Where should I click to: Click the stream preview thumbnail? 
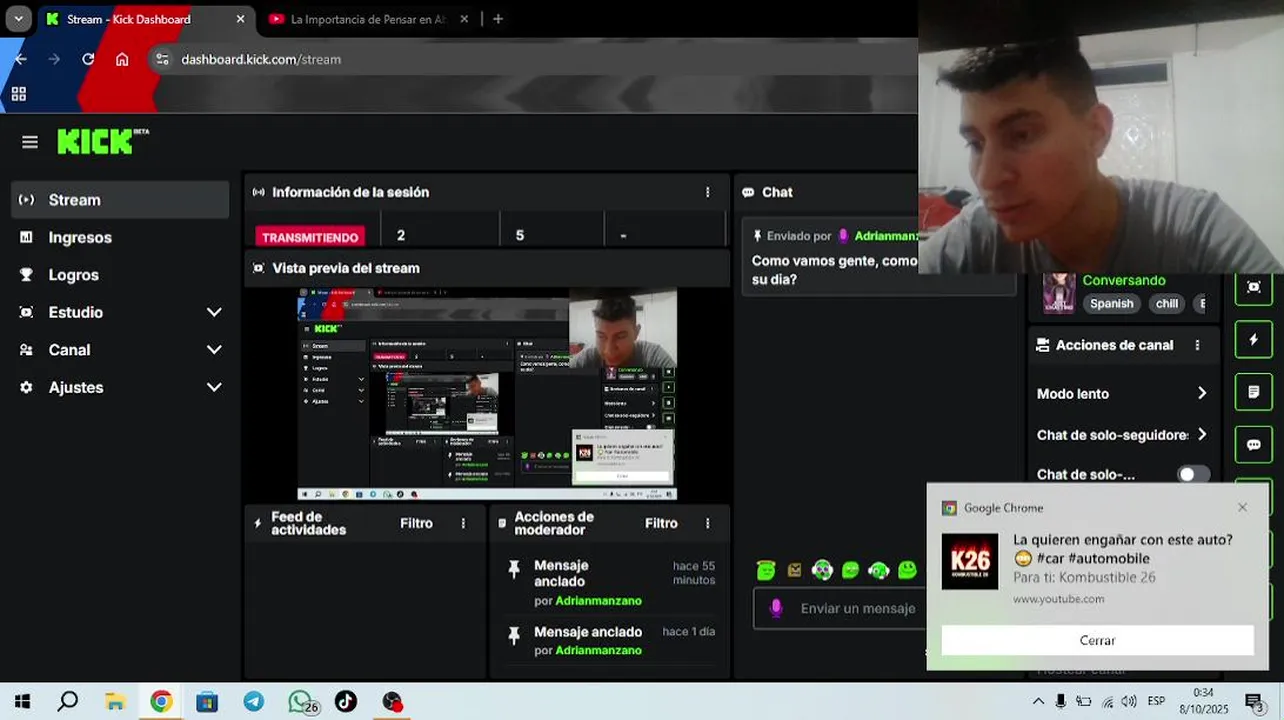[x=487, y=394]
